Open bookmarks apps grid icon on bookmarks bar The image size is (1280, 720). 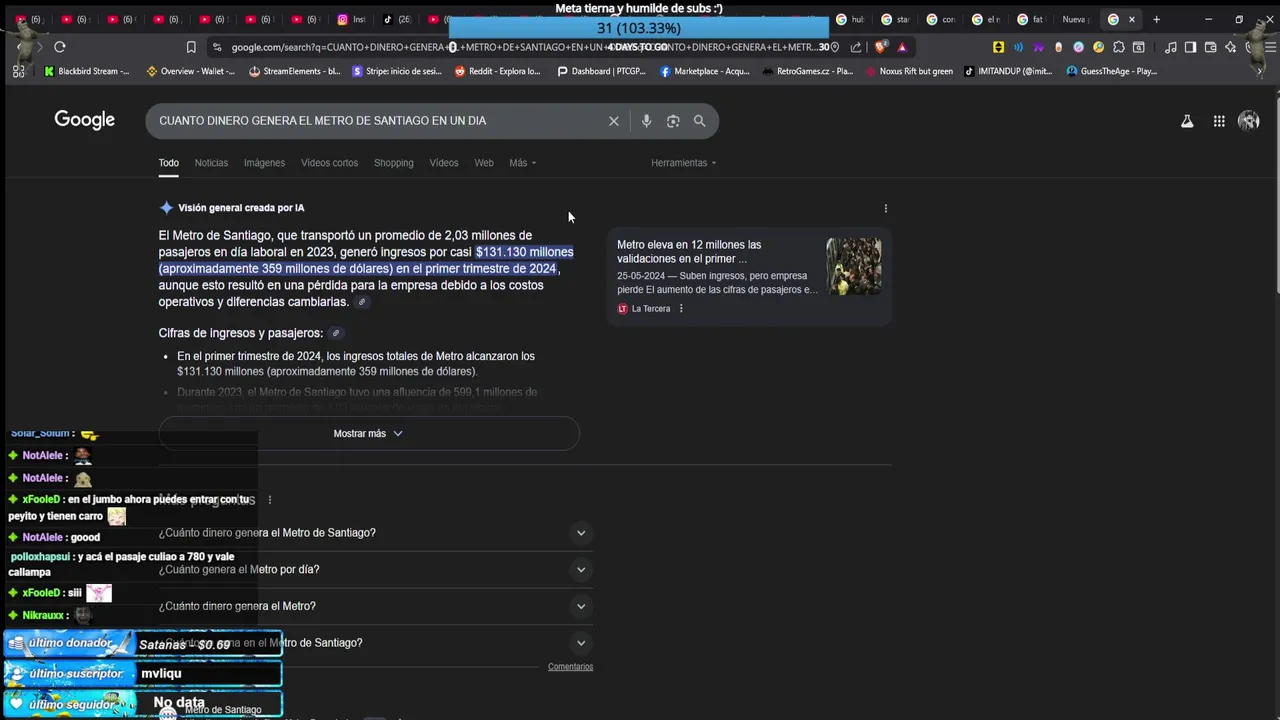click(x=18, y=71)
